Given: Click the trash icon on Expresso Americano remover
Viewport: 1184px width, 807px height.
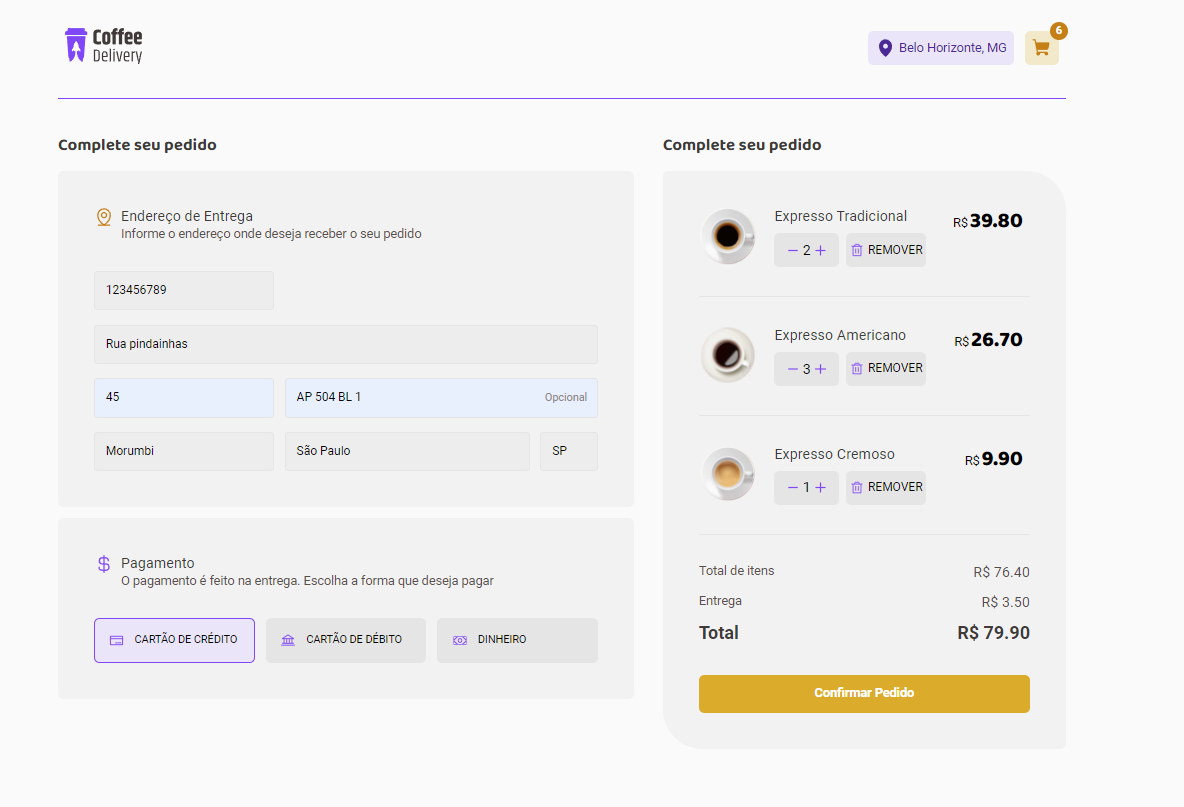Looking at the screenshot, I should (859, 368).
